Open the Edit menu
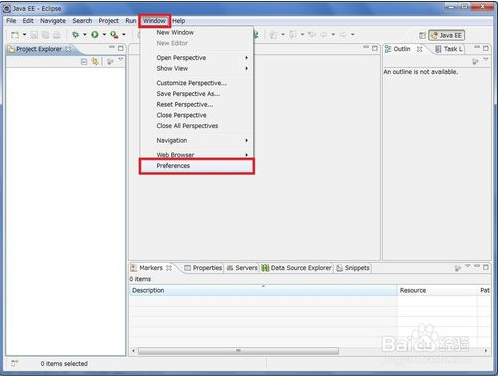498x376 pixels. click(x=28, y=21)
